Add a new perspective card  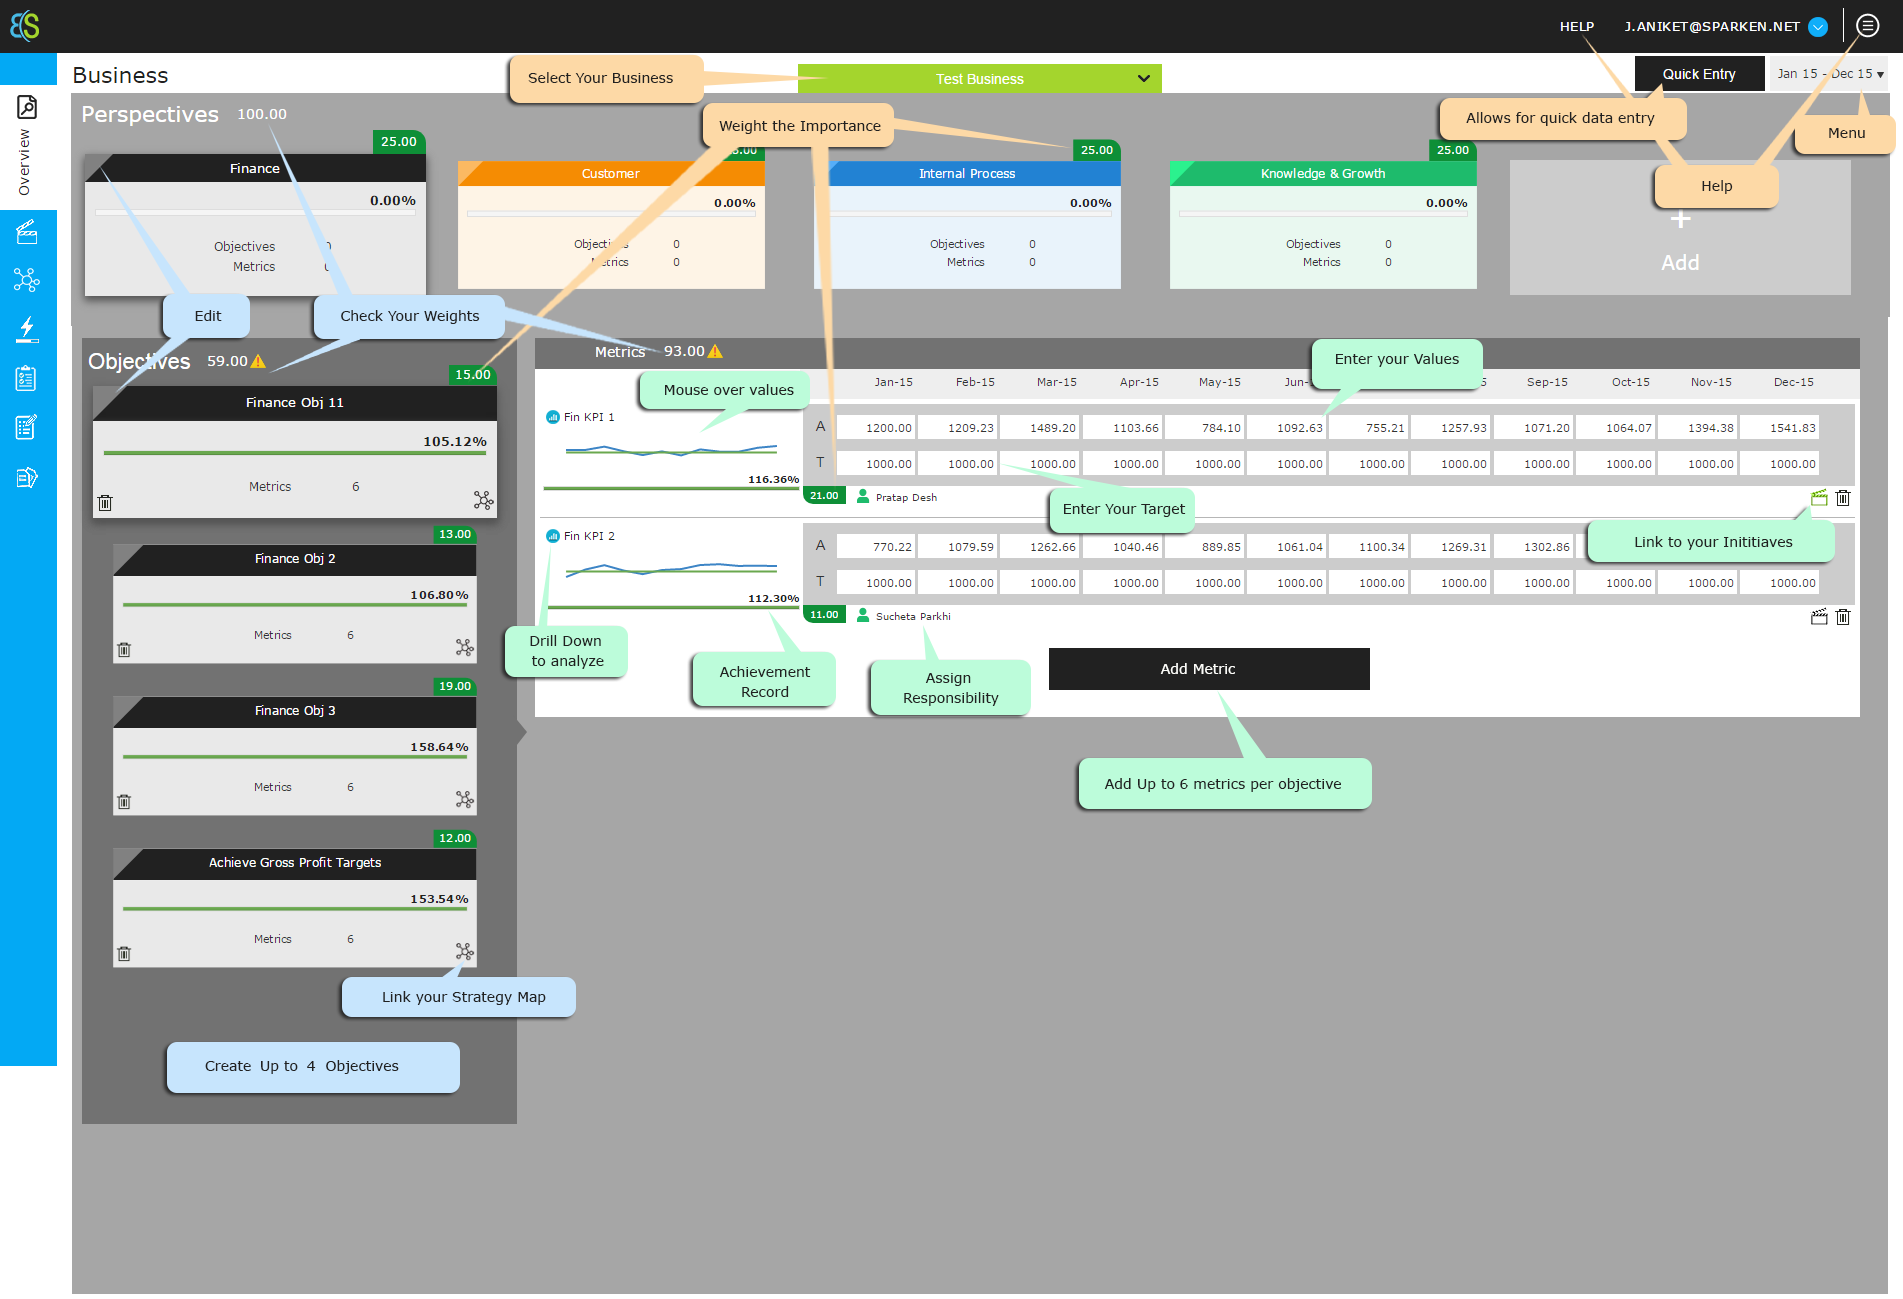click(1680, 240)
